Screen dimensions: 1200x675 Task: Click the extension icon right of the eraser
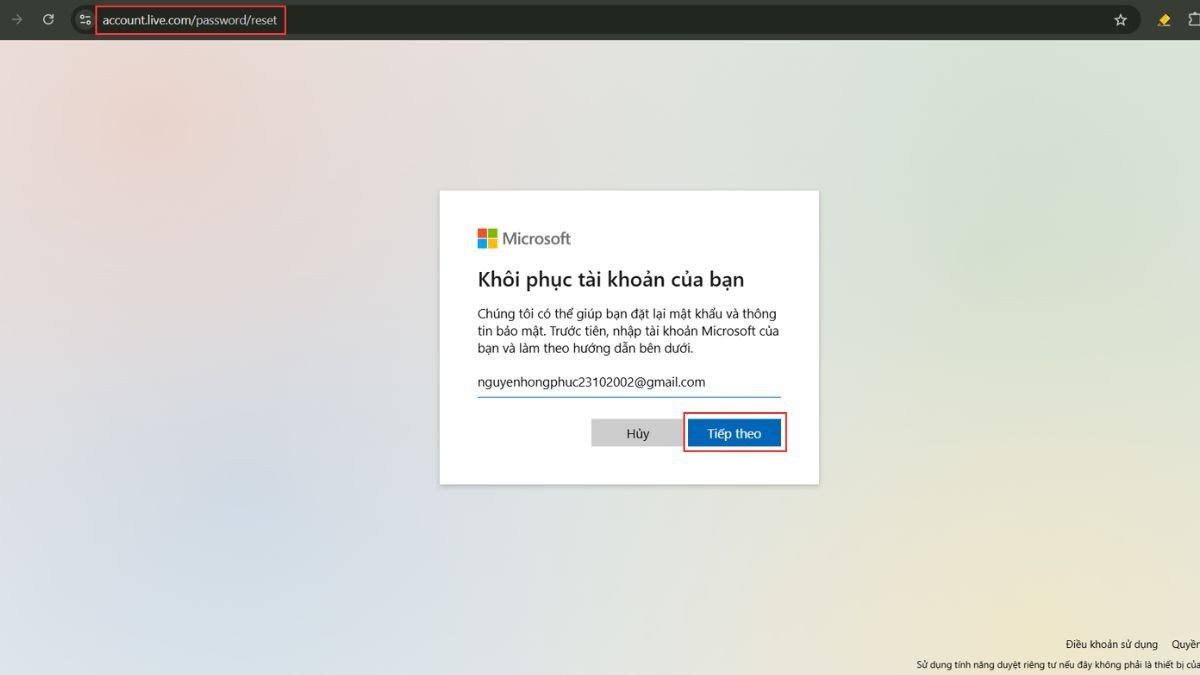coord(1193,19)
